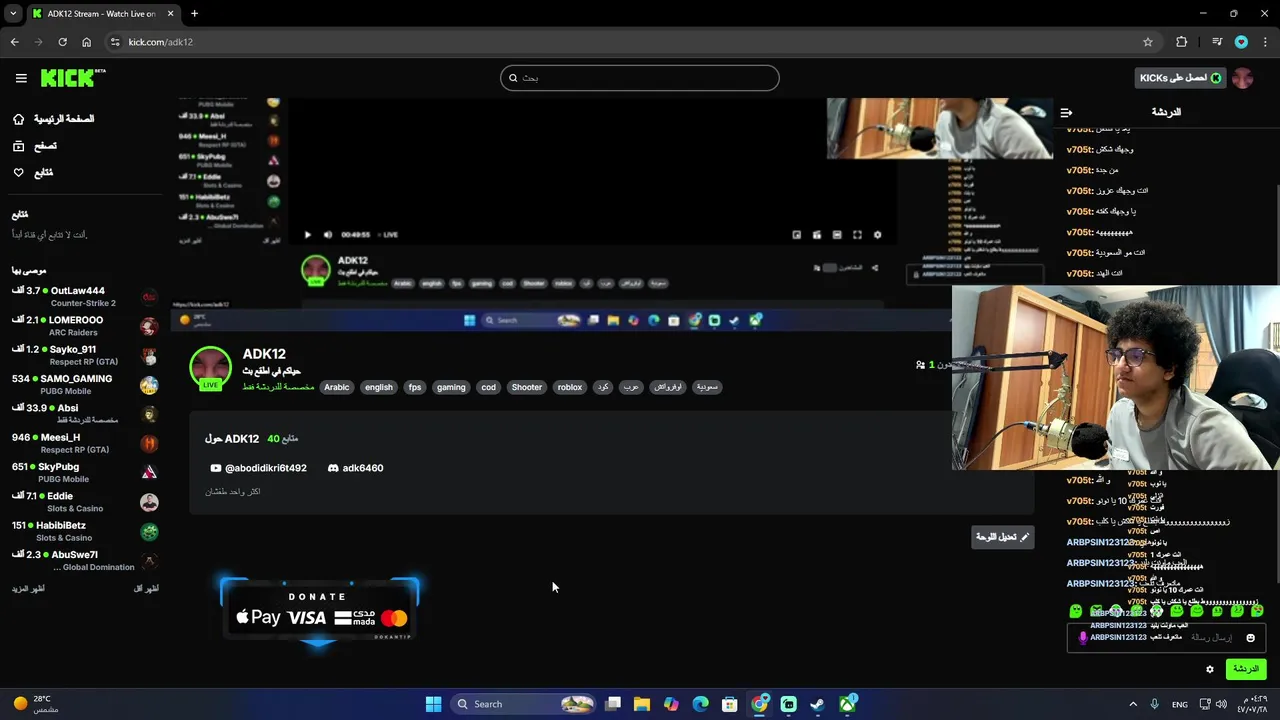Viewport: 1280px width, 720px height.
Task: Open Sayko_911 recommended channel
Action: (85, 355)
